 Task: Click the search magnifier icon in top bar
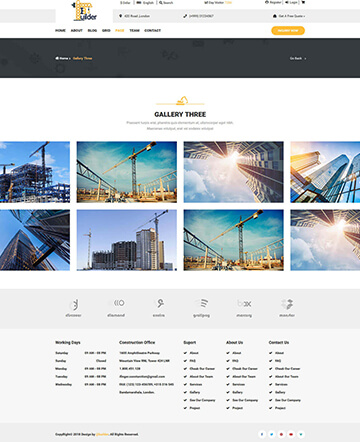click(161, 3)
